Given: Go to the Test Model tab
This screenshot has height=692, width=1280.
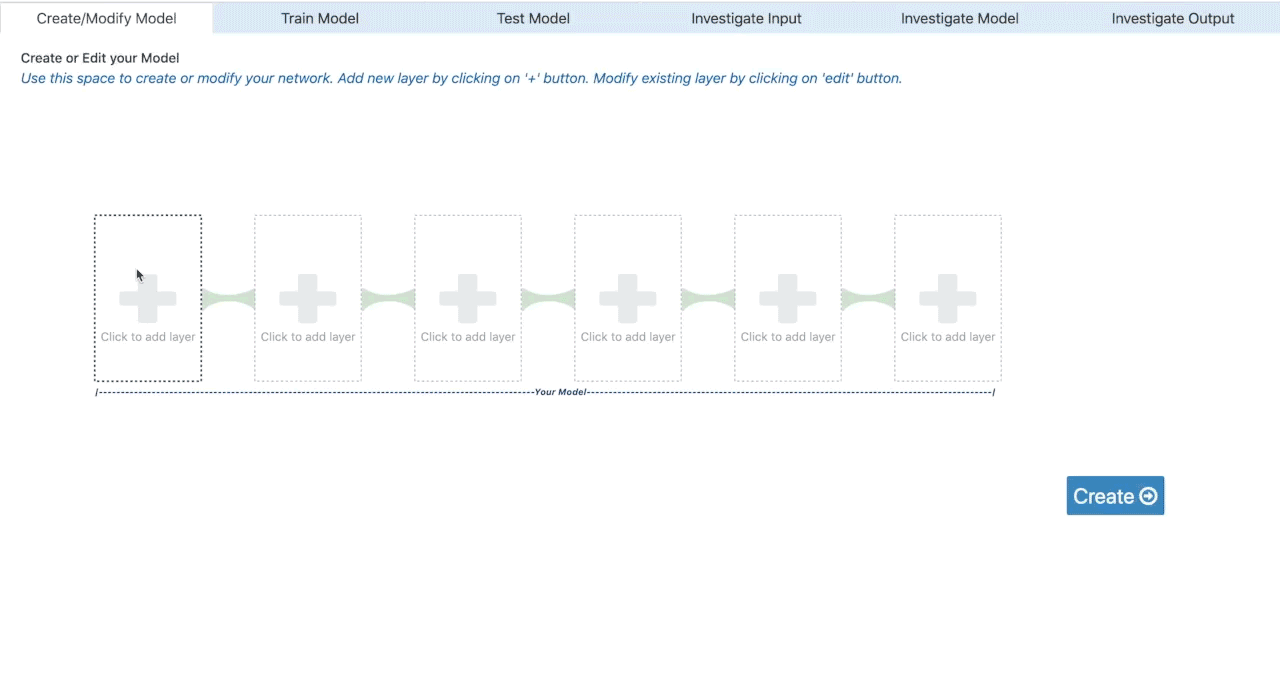Looking at the screenshot, I should point(533,18).
